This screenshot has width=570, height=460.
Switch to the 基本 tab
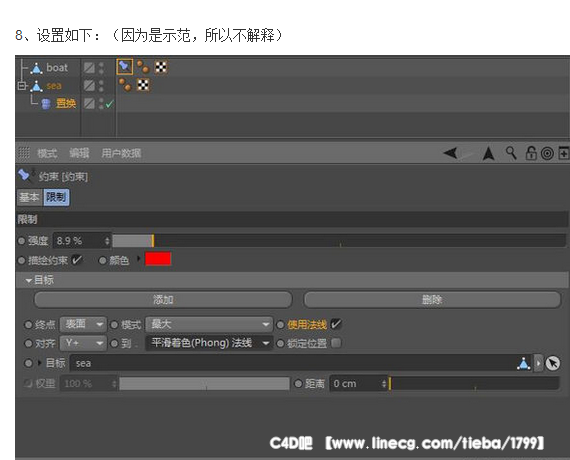29,197
